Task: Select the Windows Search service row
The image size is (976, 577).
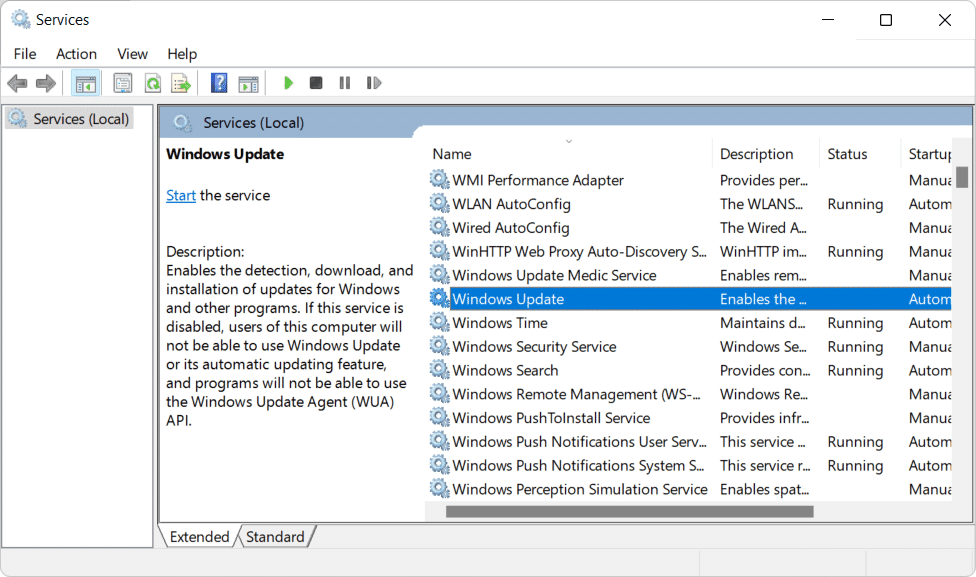Action: 505,370
